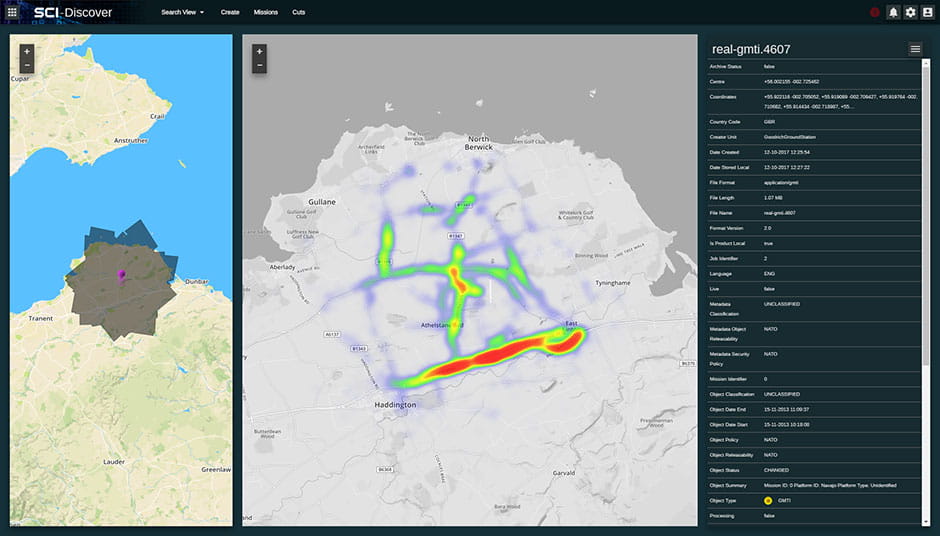
Task: Zoom in on the heatmap view
Action: coord(259,51)
